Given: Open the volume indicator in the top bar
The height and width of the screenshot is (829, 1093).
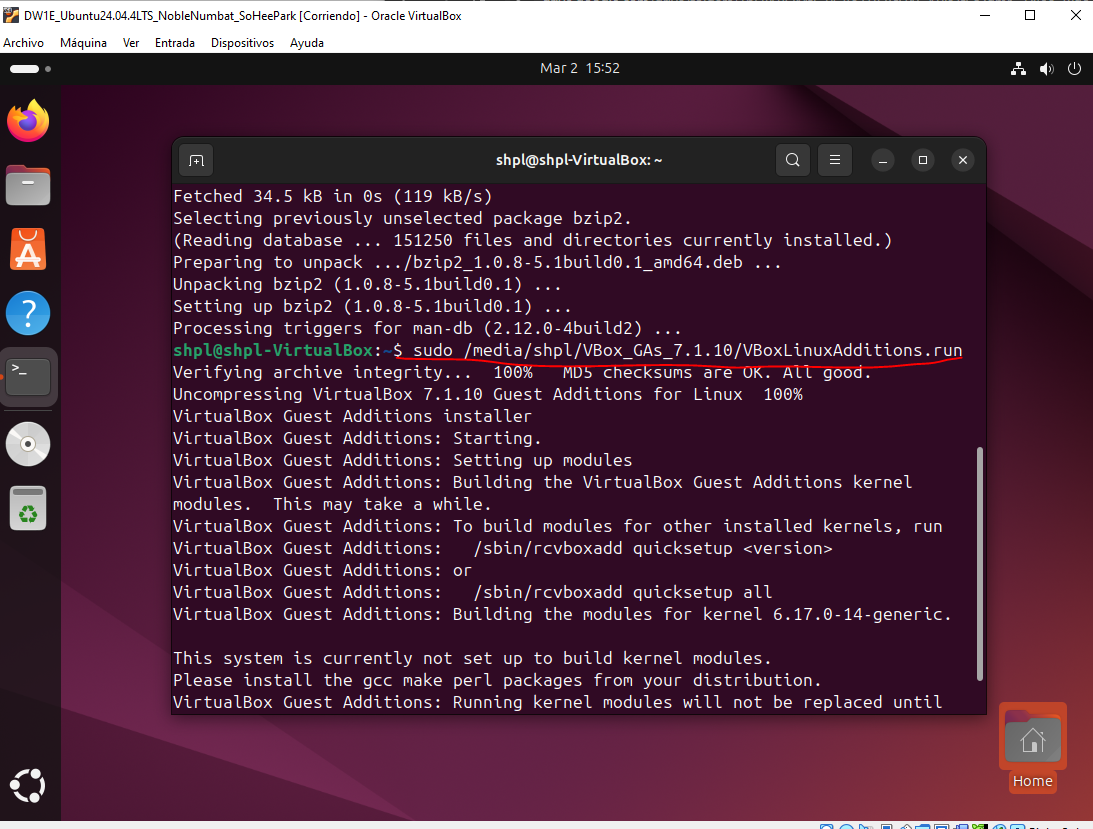Looking at the screenshot, I should pyautogui.click(x=1046, y=68).
